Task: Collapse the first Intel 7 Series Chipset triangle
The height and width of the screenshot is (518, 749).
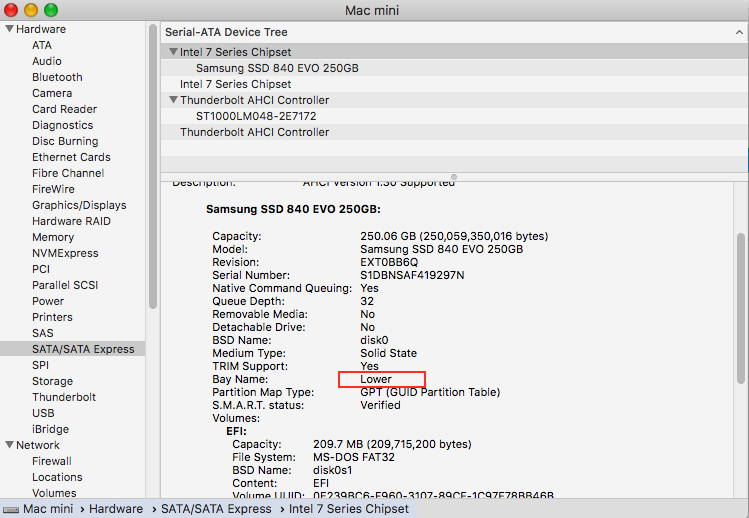Action: (173, 52)
